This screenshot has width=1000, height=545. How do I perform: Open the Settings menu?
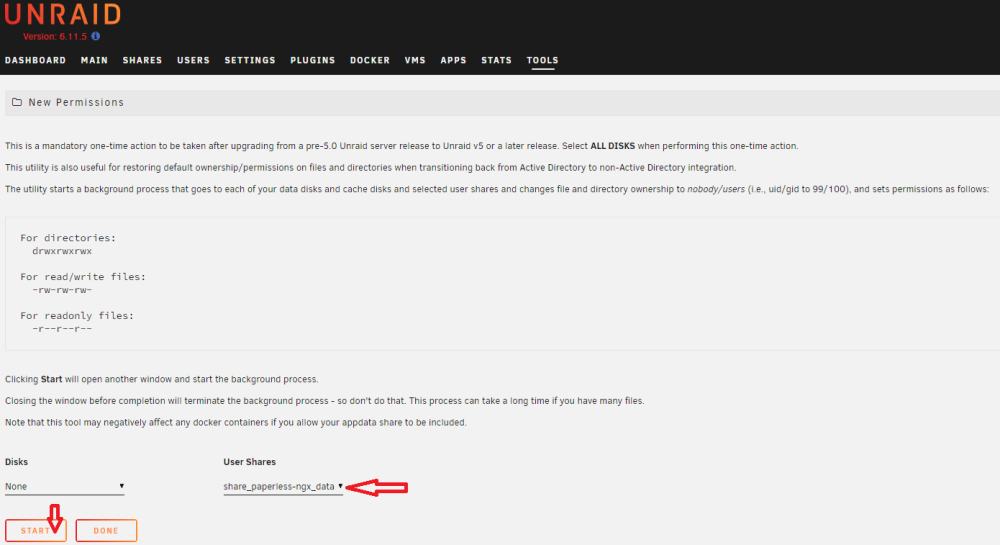pyautogui.click(x=250, y=60)
